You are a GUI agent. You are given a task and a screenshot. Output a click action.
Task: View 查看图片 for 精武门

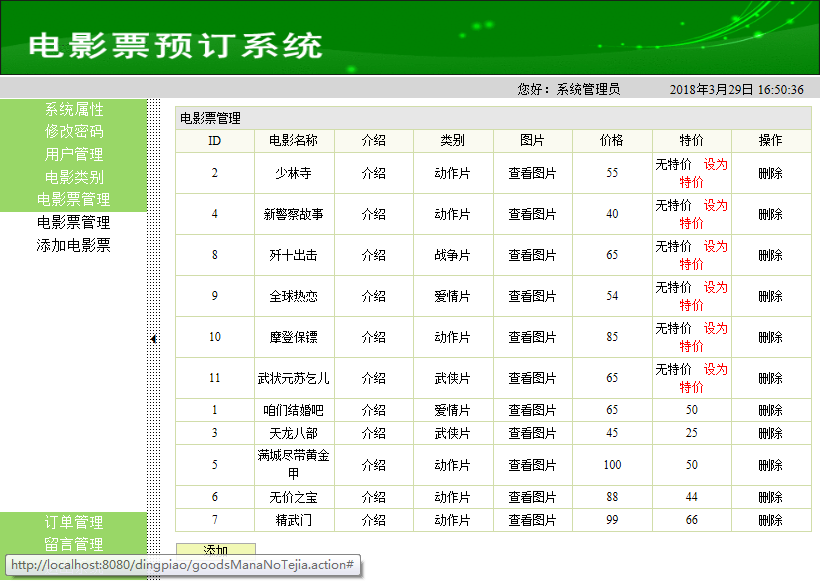532,520
